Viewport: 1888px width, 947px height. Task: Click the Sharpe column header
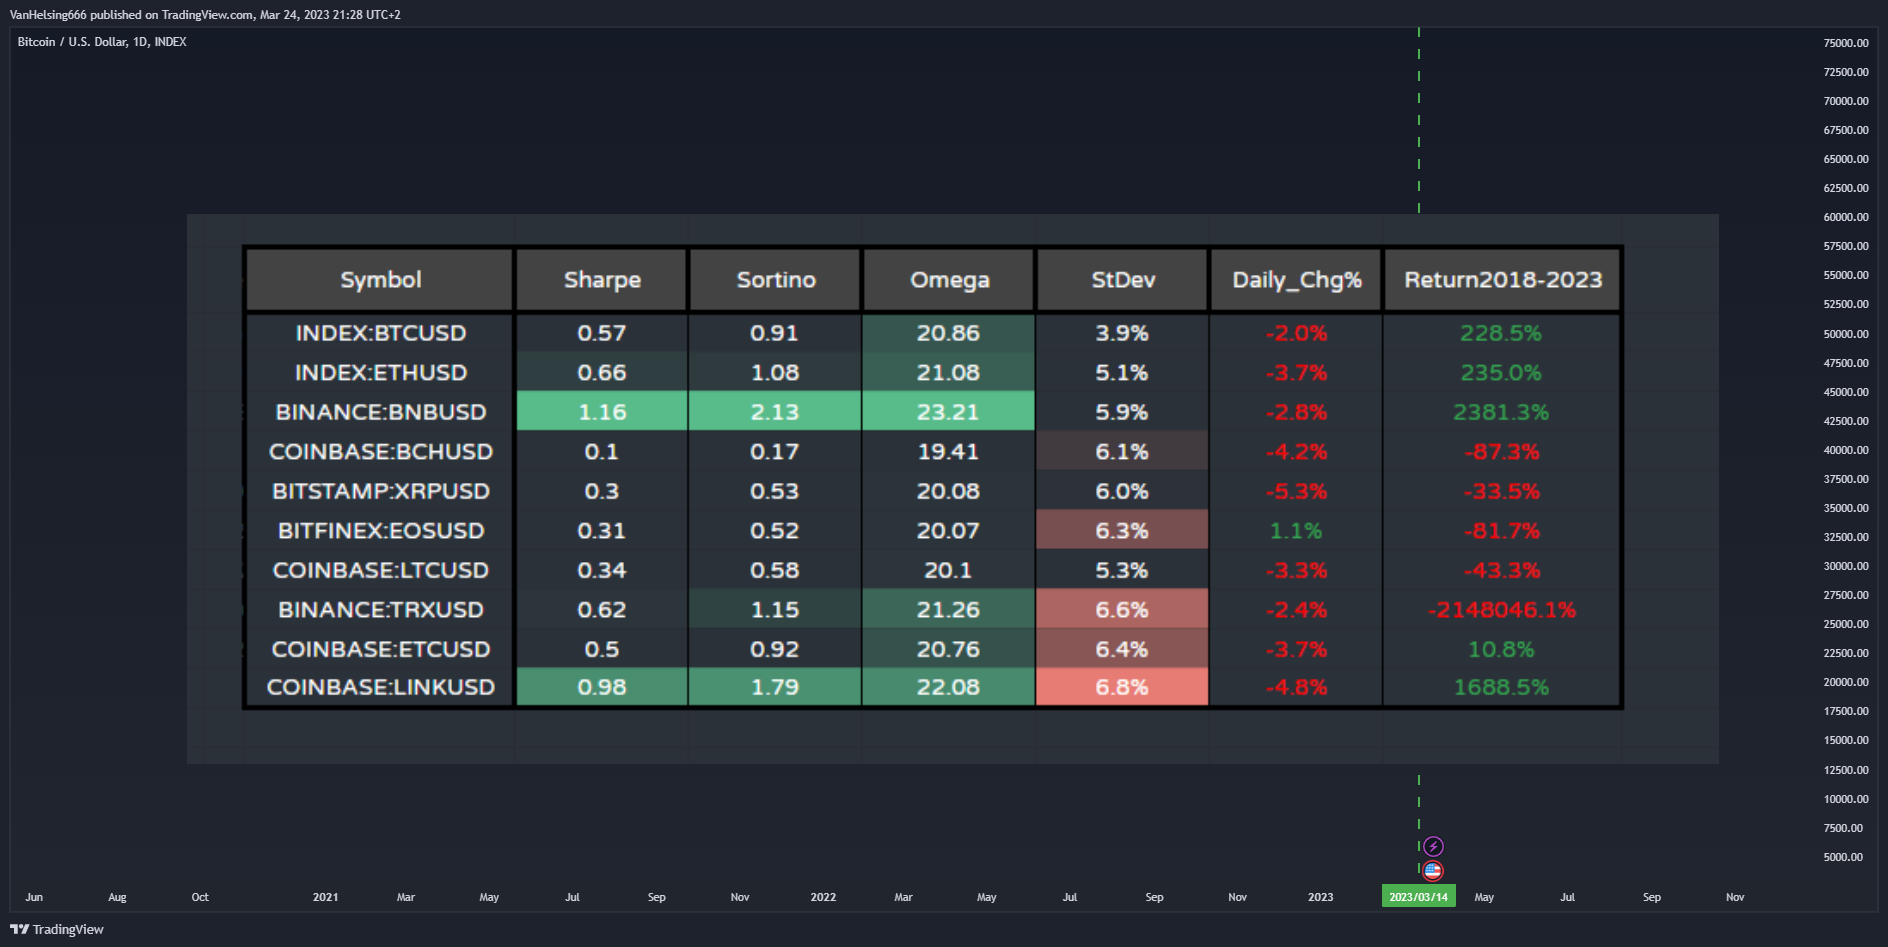(x=602, y=280)
